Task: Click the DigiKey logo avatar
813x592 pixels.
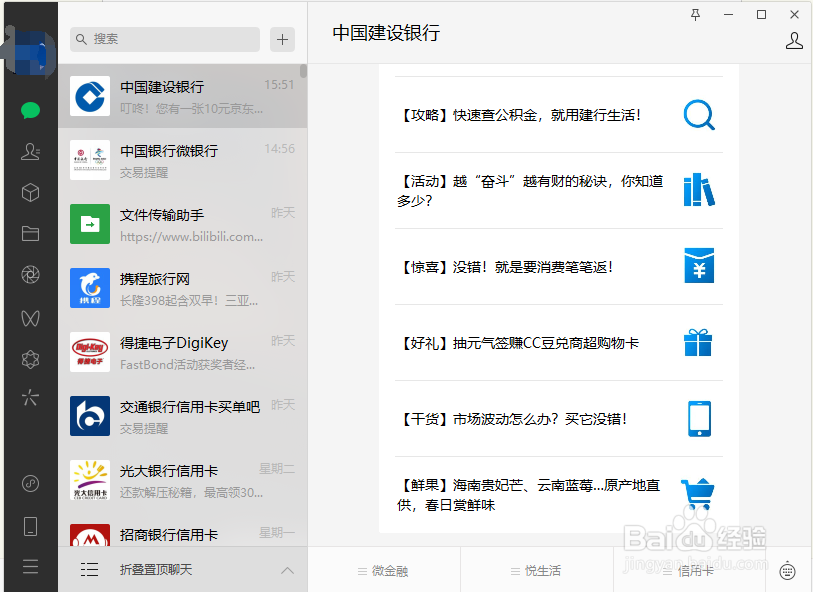Action: [x=90, y=352]
